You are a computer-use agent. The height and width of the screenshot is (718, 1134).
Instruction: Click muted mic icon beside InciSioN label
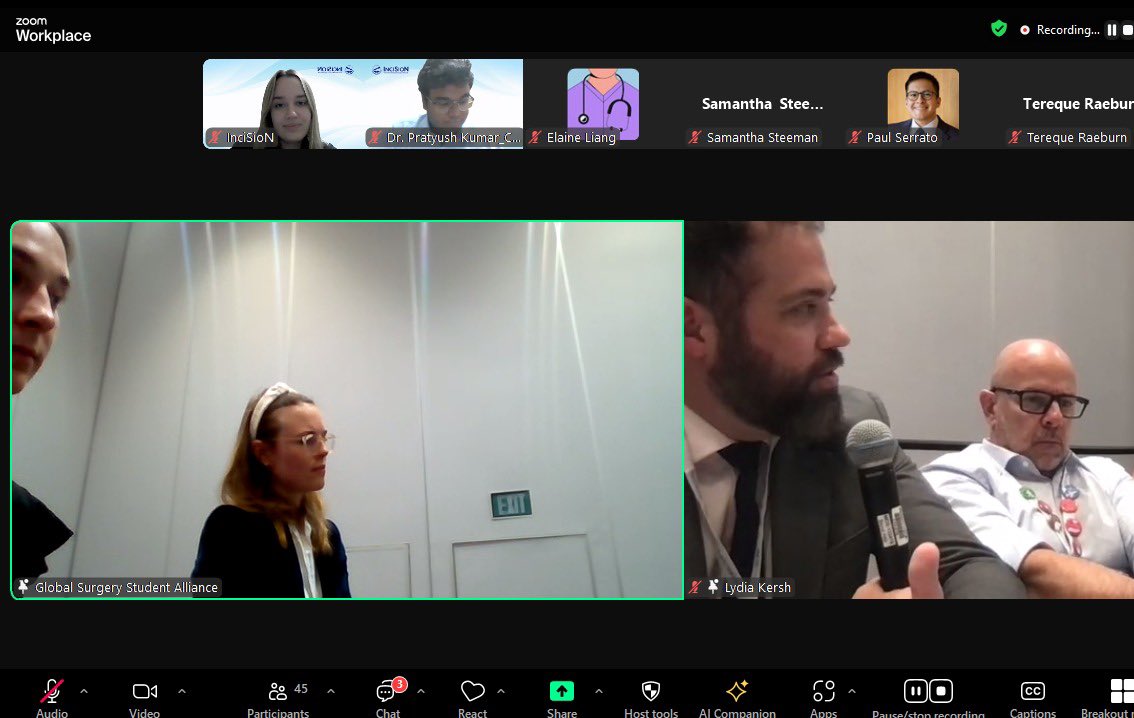point(215,137)
